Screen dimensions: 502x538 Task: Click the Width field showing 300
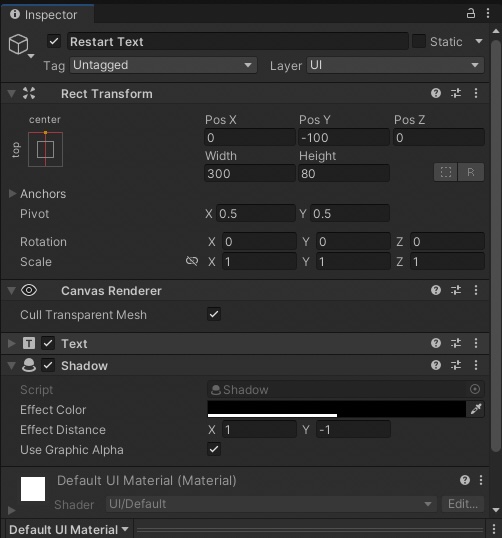[x=250, y=173]
